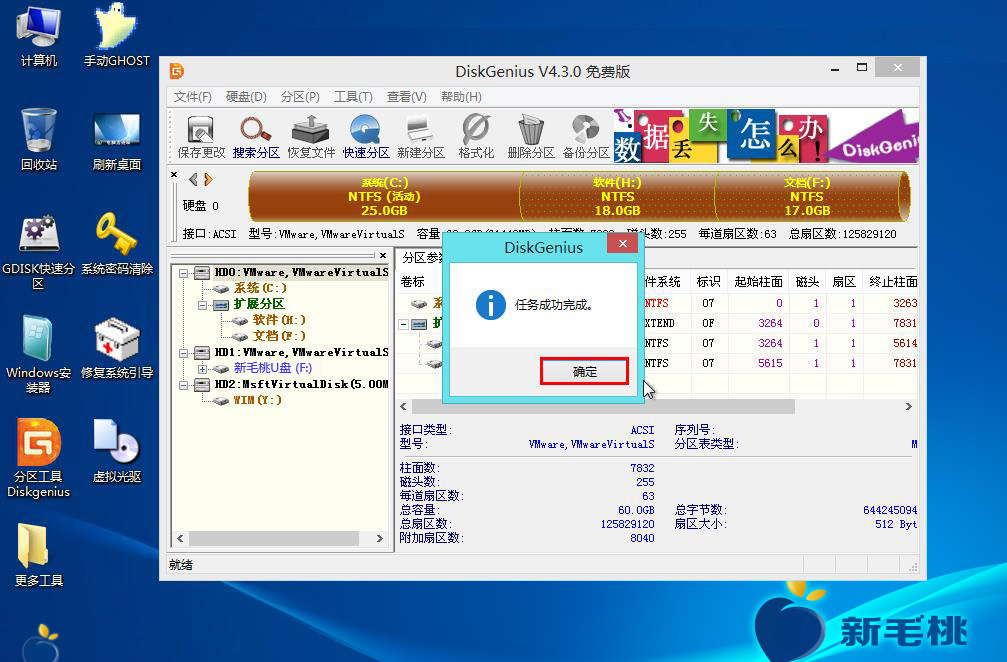Image resolution: width=1007 pixels, height=662 pixels.
Task: Click the 标识 column header
Action: [708, 282]
